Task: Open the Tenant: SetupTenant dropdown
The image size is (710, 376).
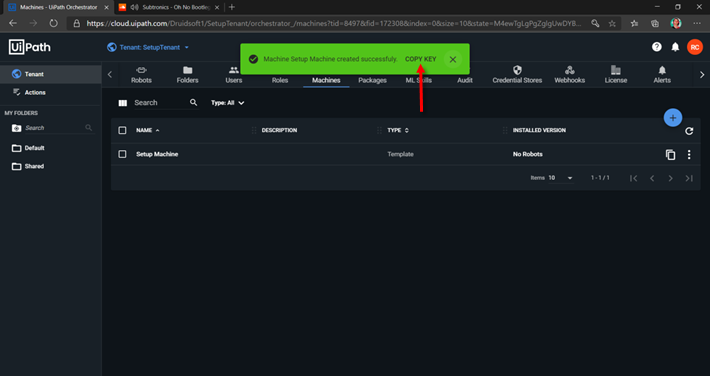Action: (x=148, y=47)
